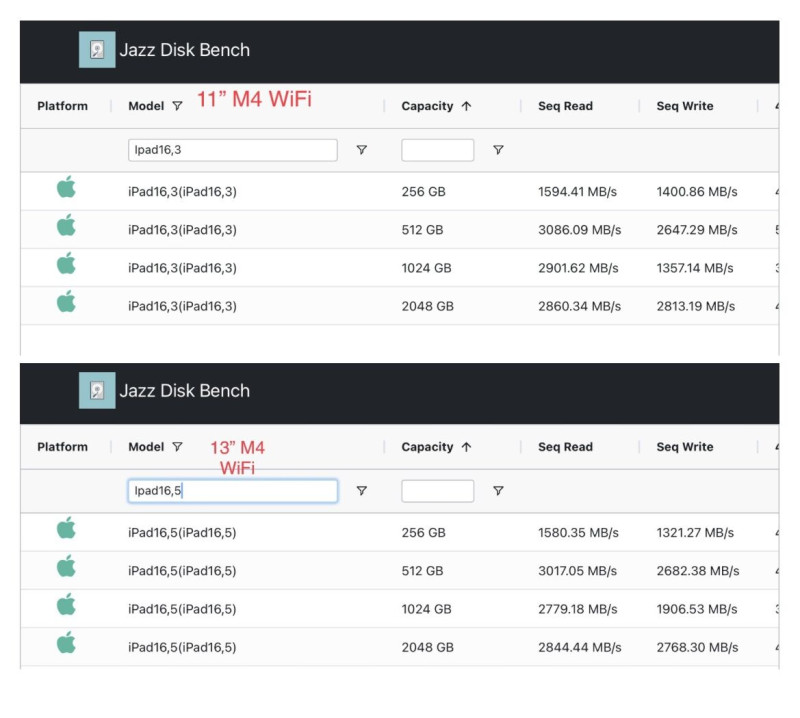Click the empty capacity filter field in the bottom table
This screenshot has height=718, width=800.
tap(438, 491)
